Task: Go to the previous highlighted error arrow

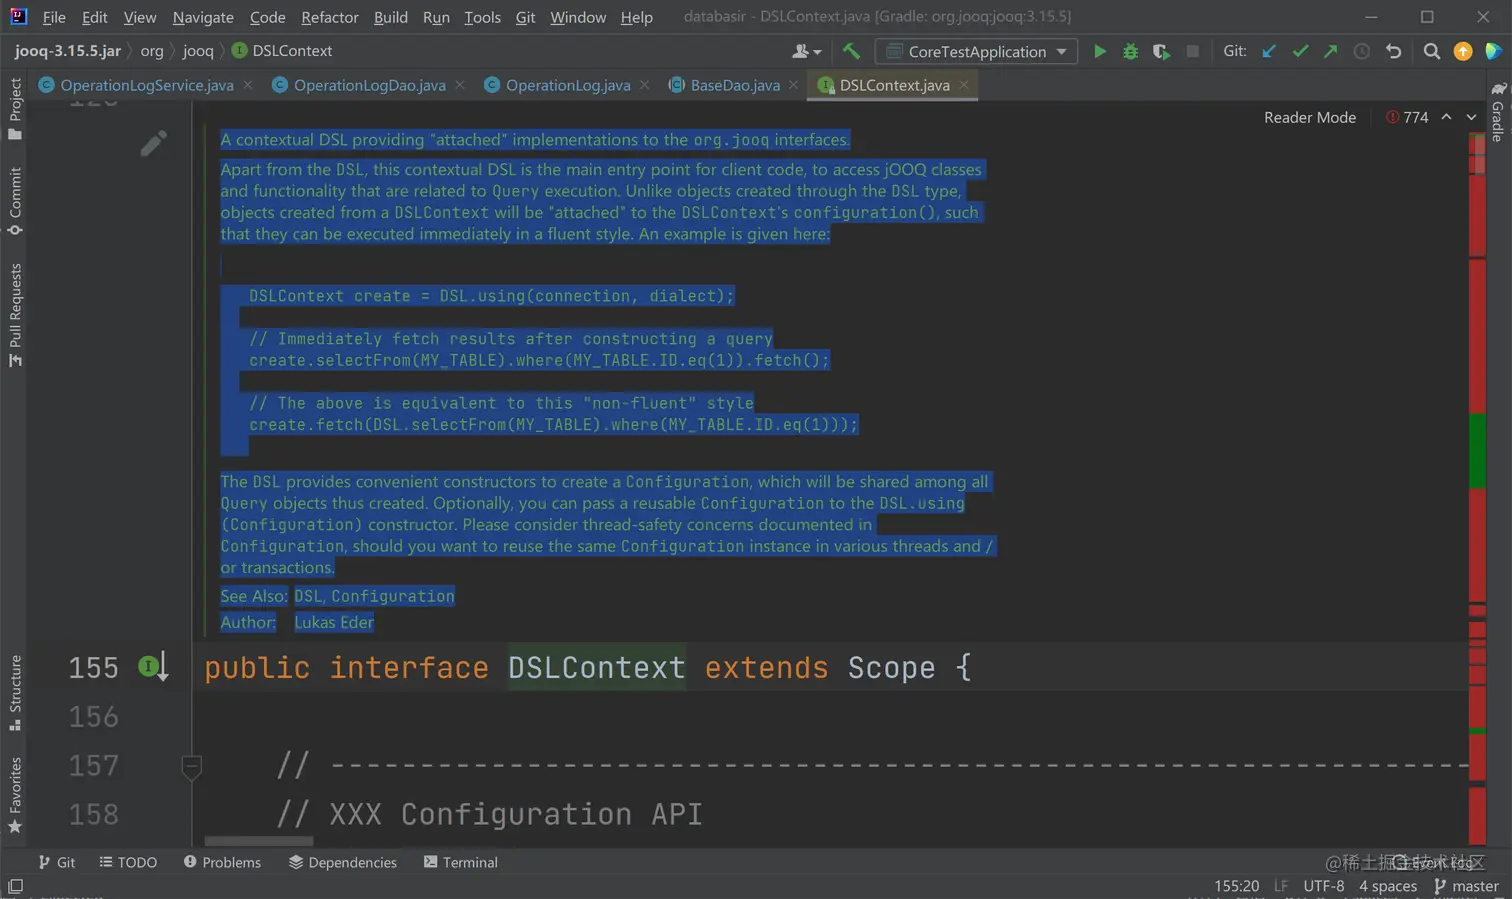Action: [1446, 117]
